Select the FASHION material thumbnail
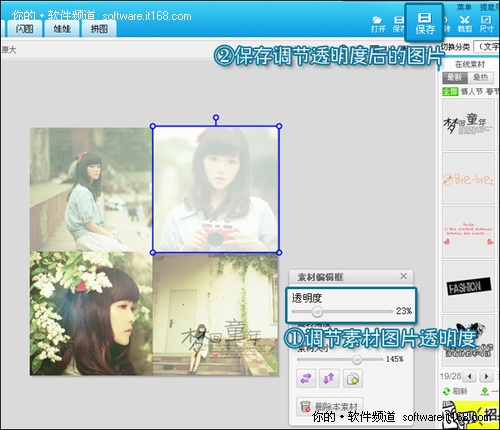500x430 pixels. coord(469,286)
